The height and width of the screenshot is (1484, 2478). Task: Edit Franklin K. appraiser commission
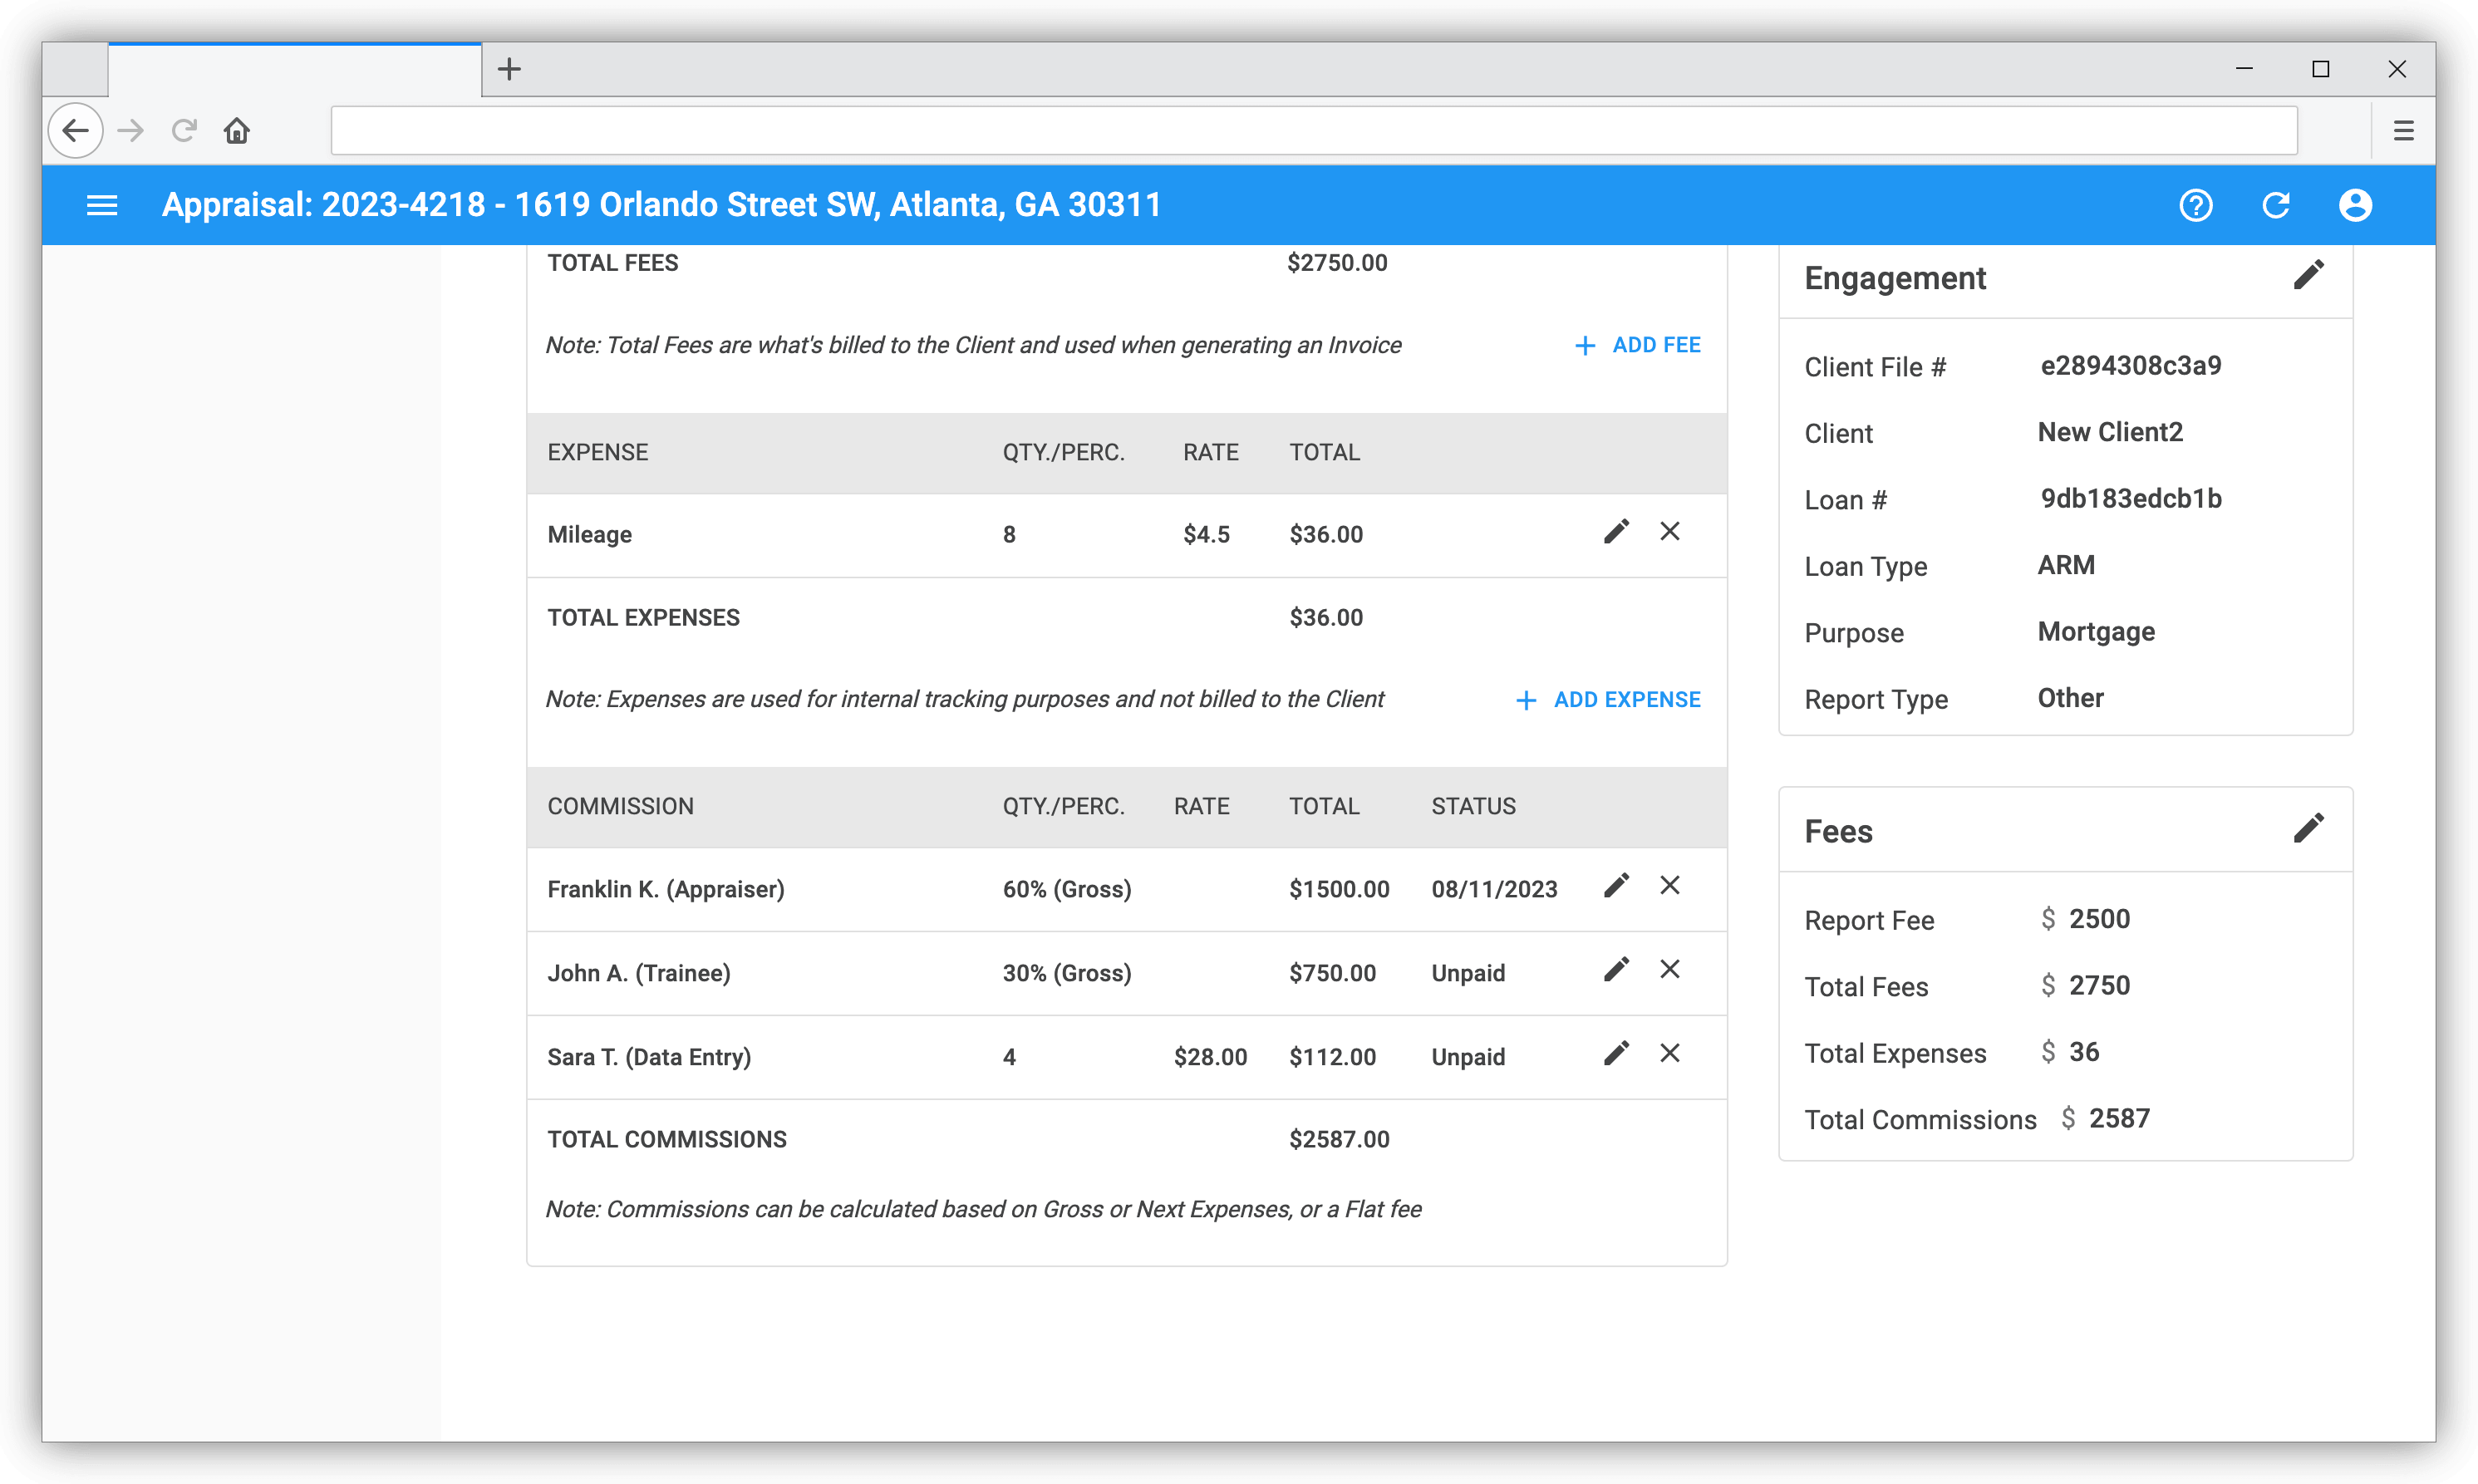pyautogui.click(x=1616, y=885)
